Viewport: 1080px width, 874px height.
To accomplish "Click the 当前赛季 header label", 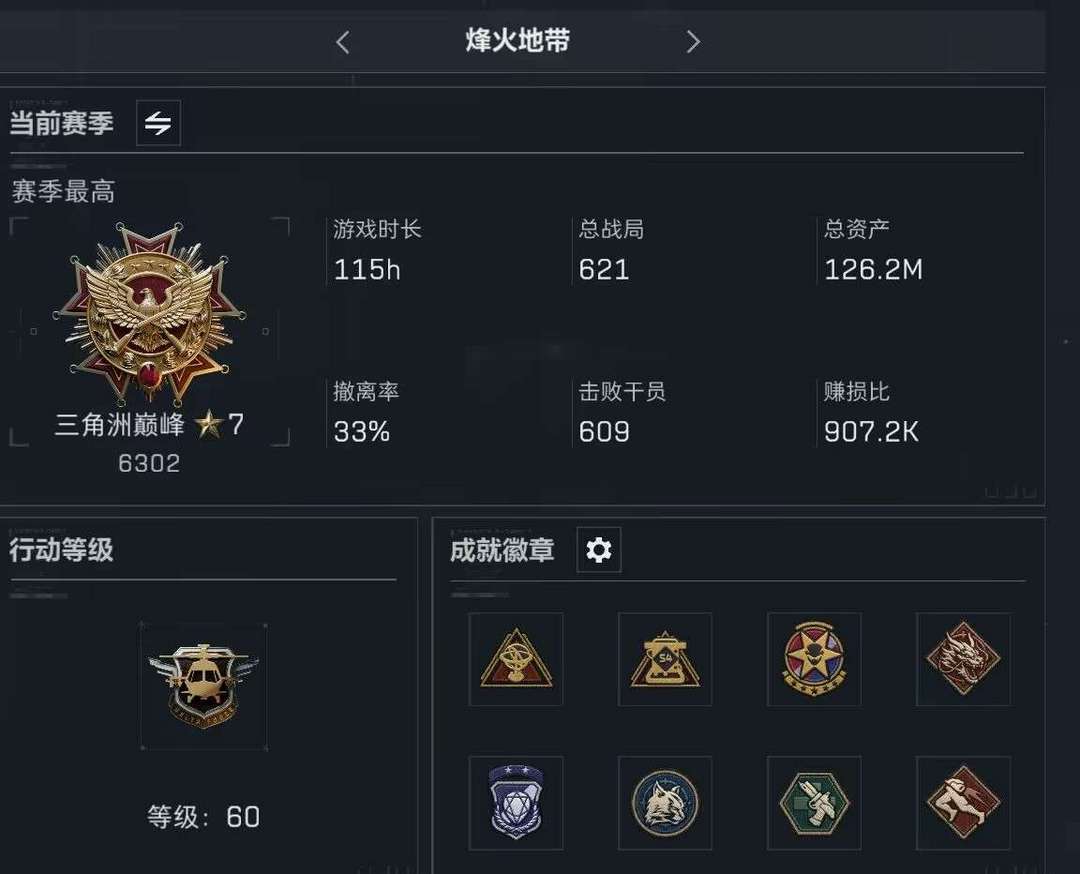I will point(61,123).
